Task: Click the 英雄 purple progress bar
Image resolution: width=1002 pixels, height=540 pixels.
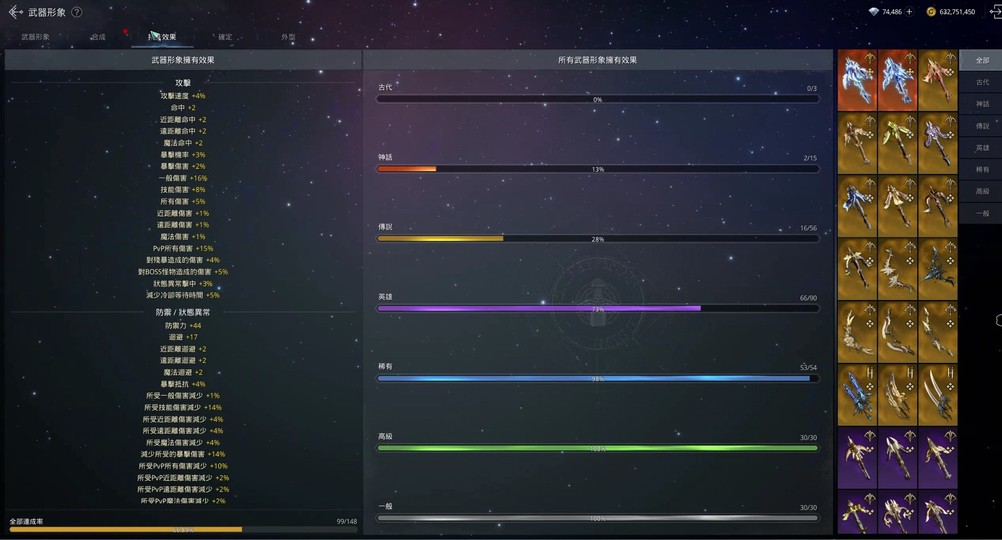Action: coord(597,309)
